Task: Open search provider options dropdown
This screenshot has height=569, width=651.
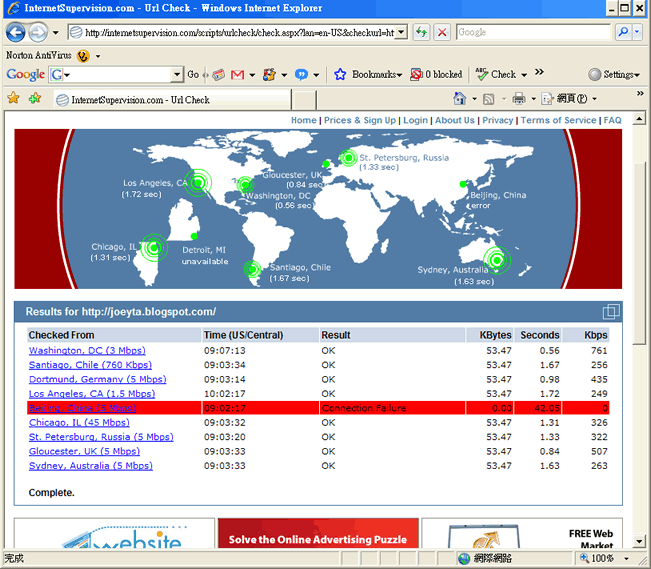Action: 637,32
